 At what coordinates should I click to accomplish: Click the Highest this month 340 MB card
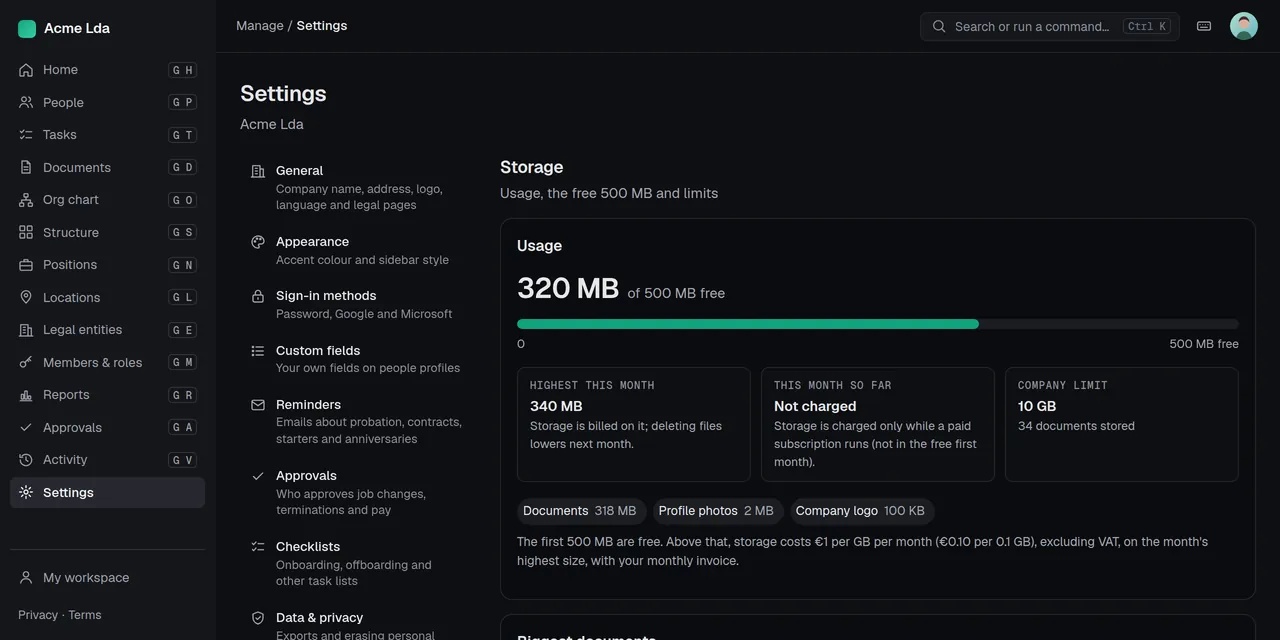pos(634,425)
